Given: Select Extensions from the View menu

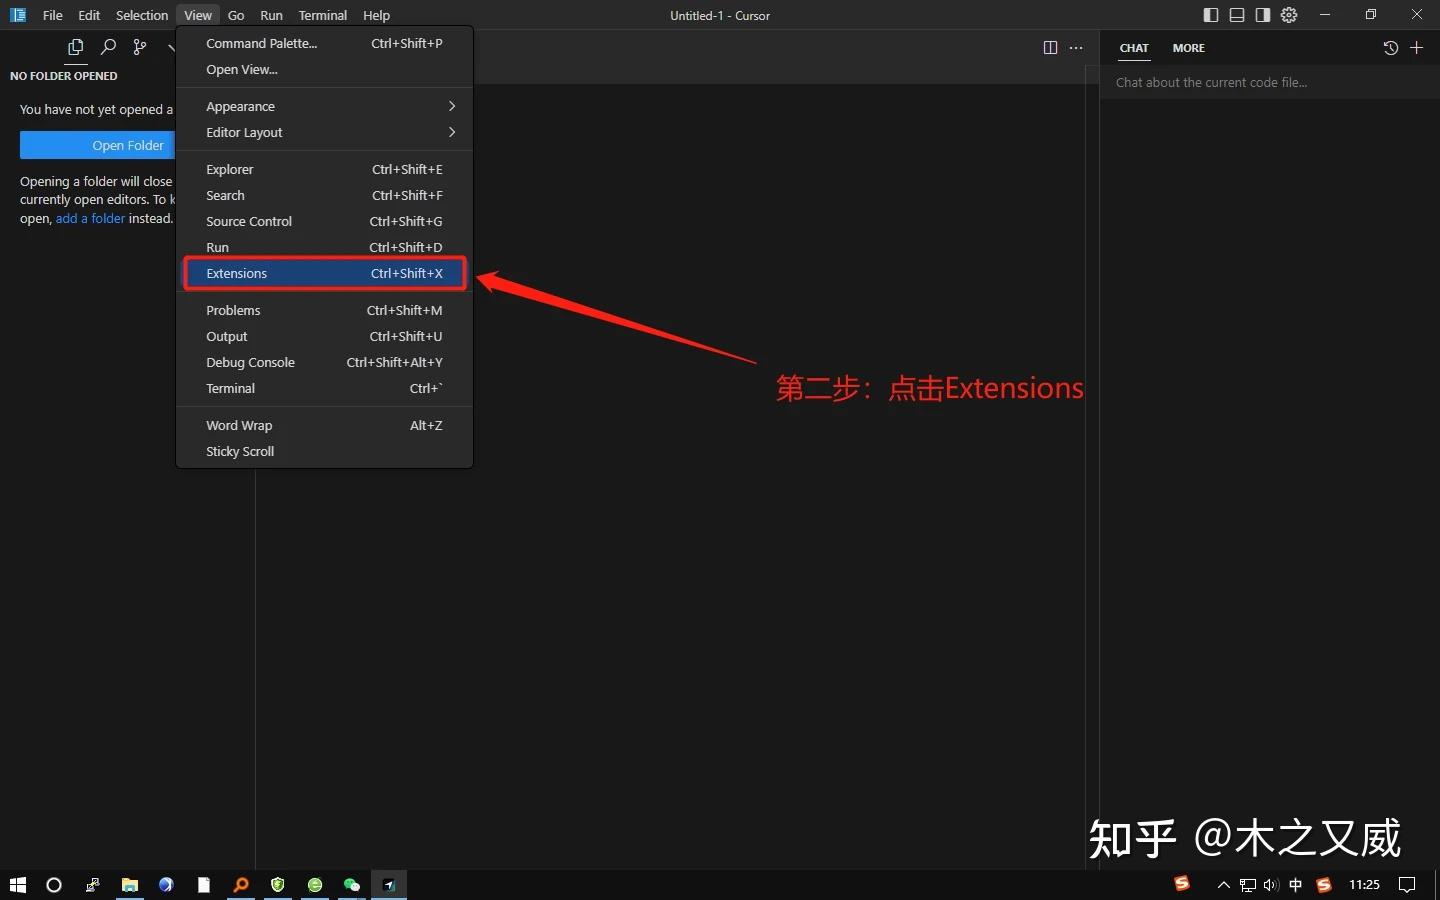Looking at the screenshot, I should click(x=236, y=273).
